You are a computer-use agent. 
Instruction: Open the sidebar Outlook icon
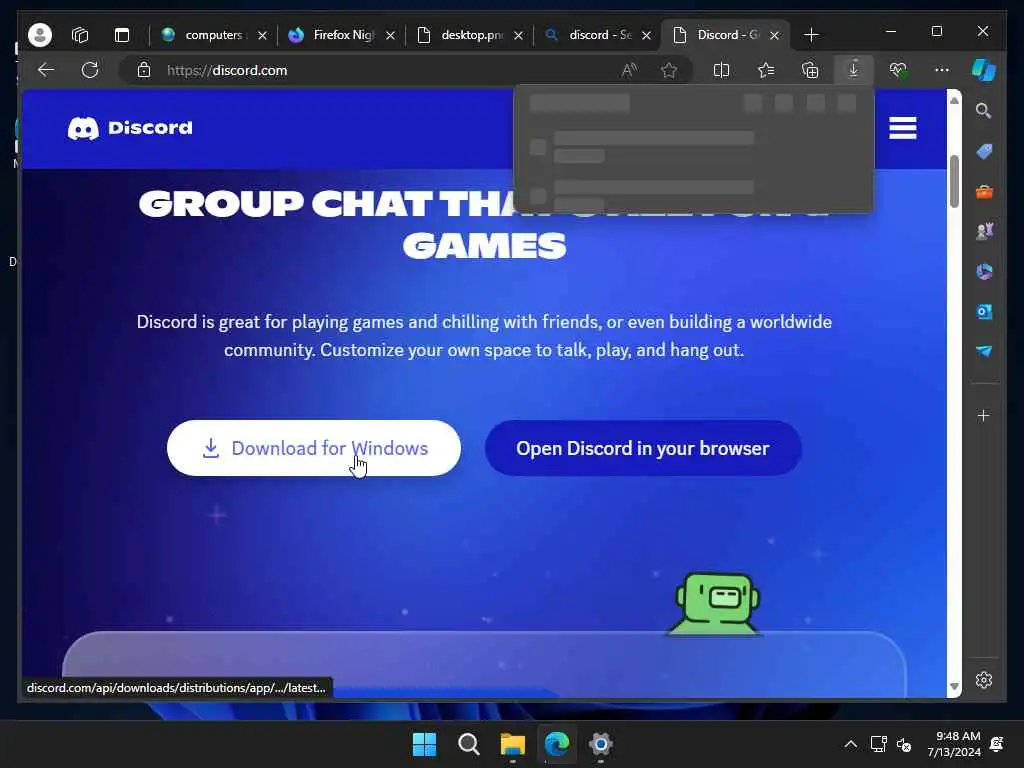coord(984,312)
